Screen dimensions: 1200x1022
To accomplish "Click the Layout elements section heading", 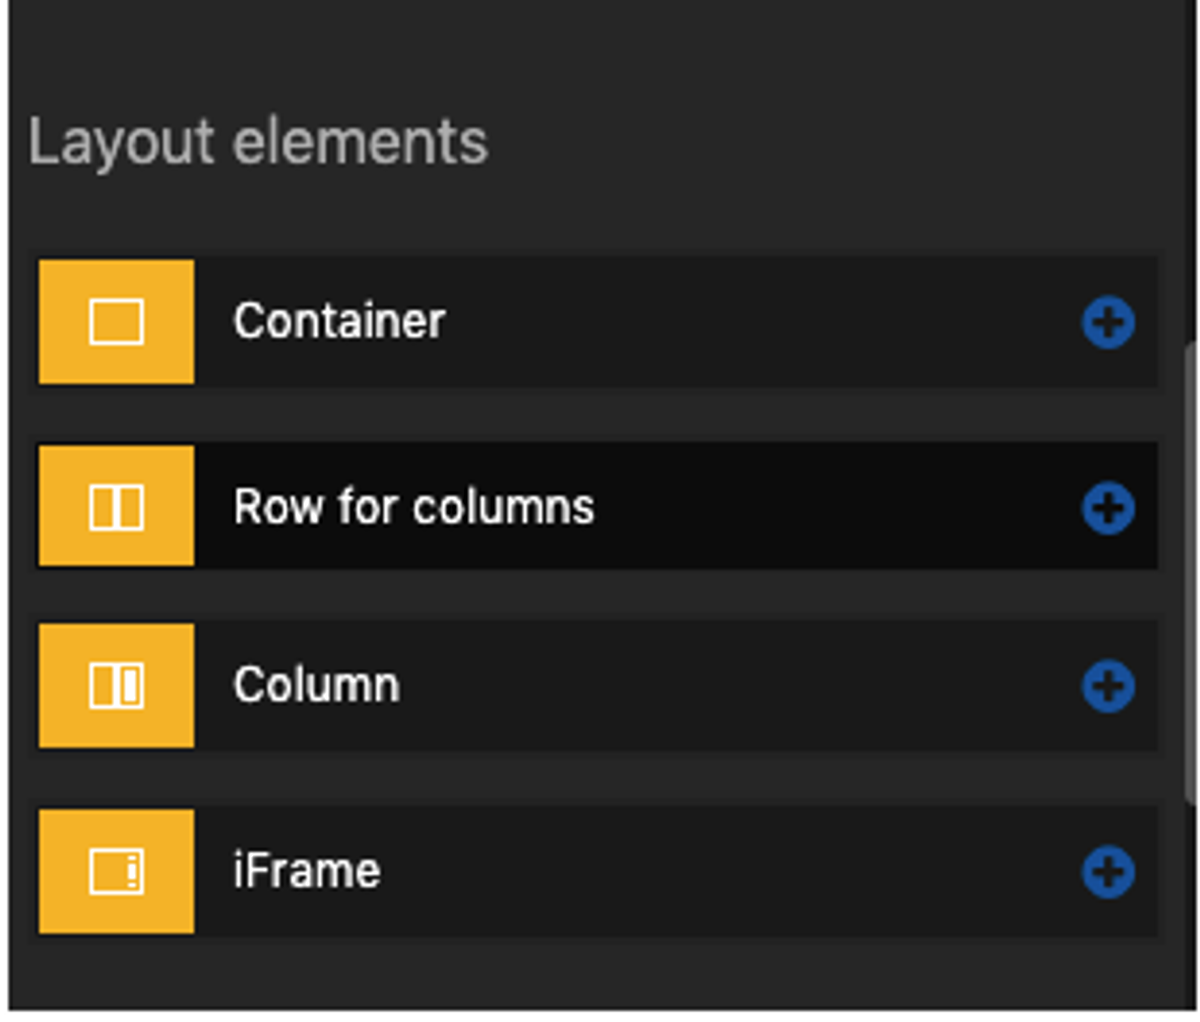I will 258,142.
